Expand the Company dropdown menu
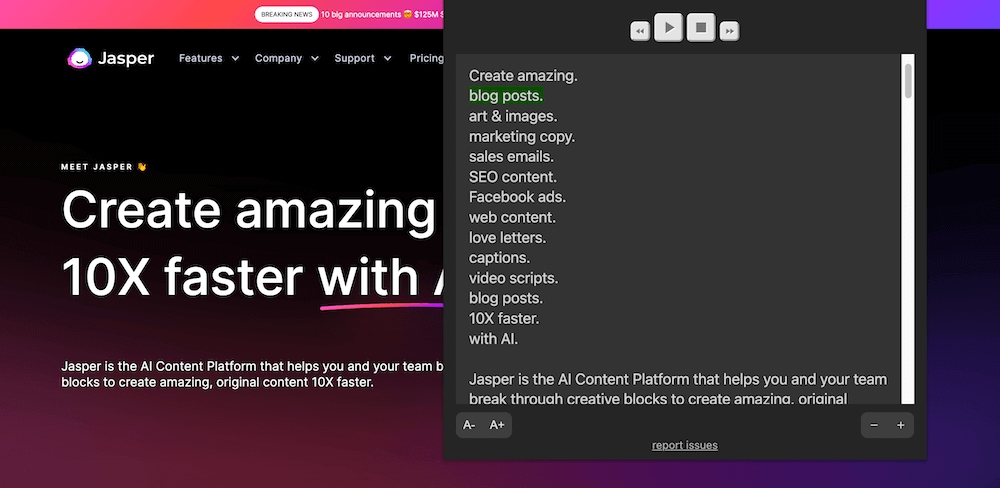The height and width of the screenshot is (488, 1000). [x=287, y=58]
